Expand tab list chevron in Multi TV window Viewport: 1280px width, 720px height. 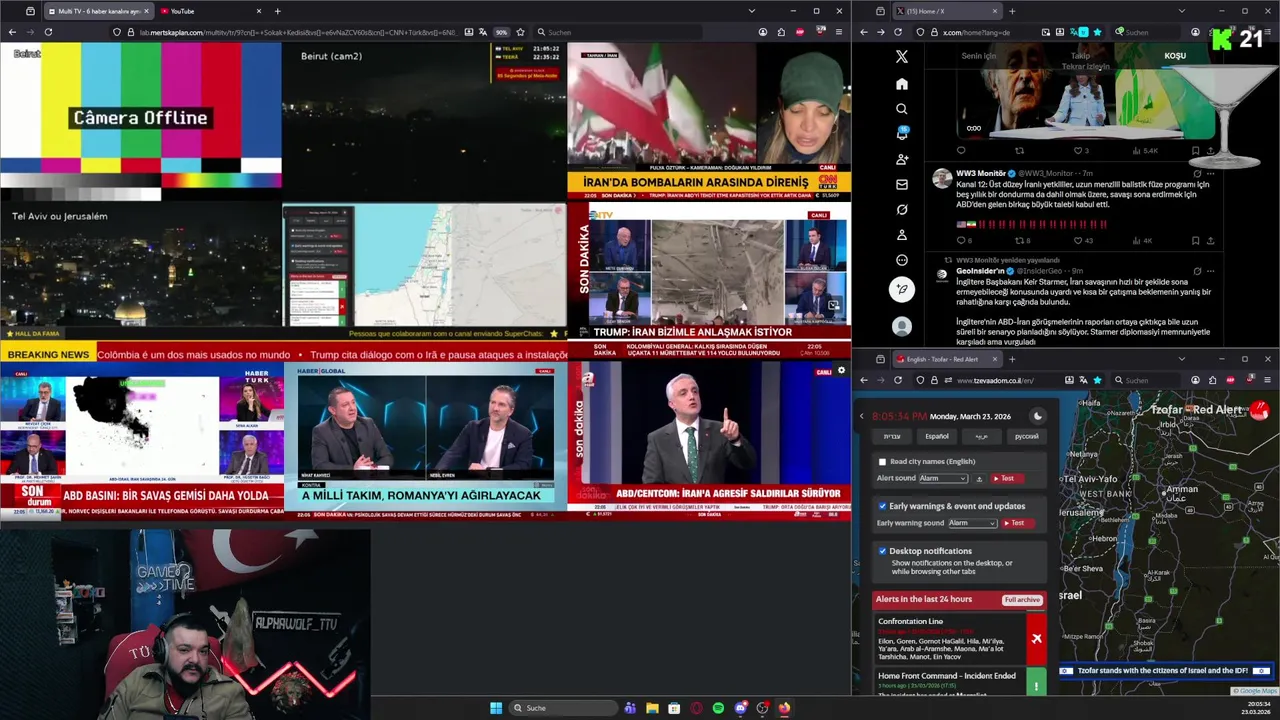tap(752, 11)
